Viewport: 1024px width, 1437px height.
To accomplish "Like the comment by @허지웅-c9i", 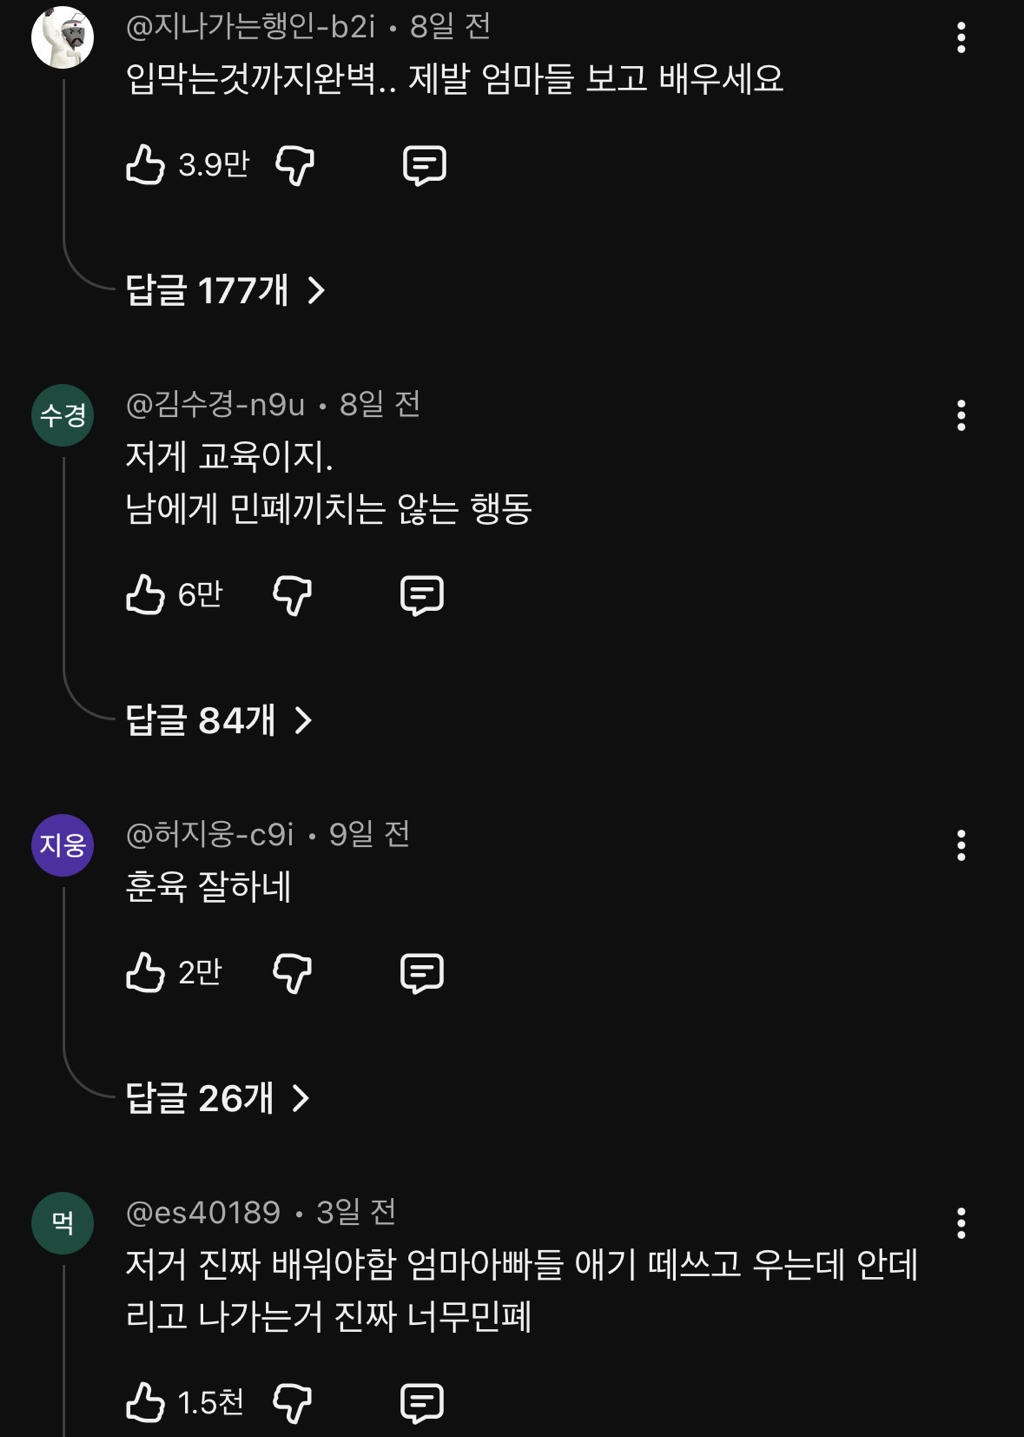I will (145, 973).
